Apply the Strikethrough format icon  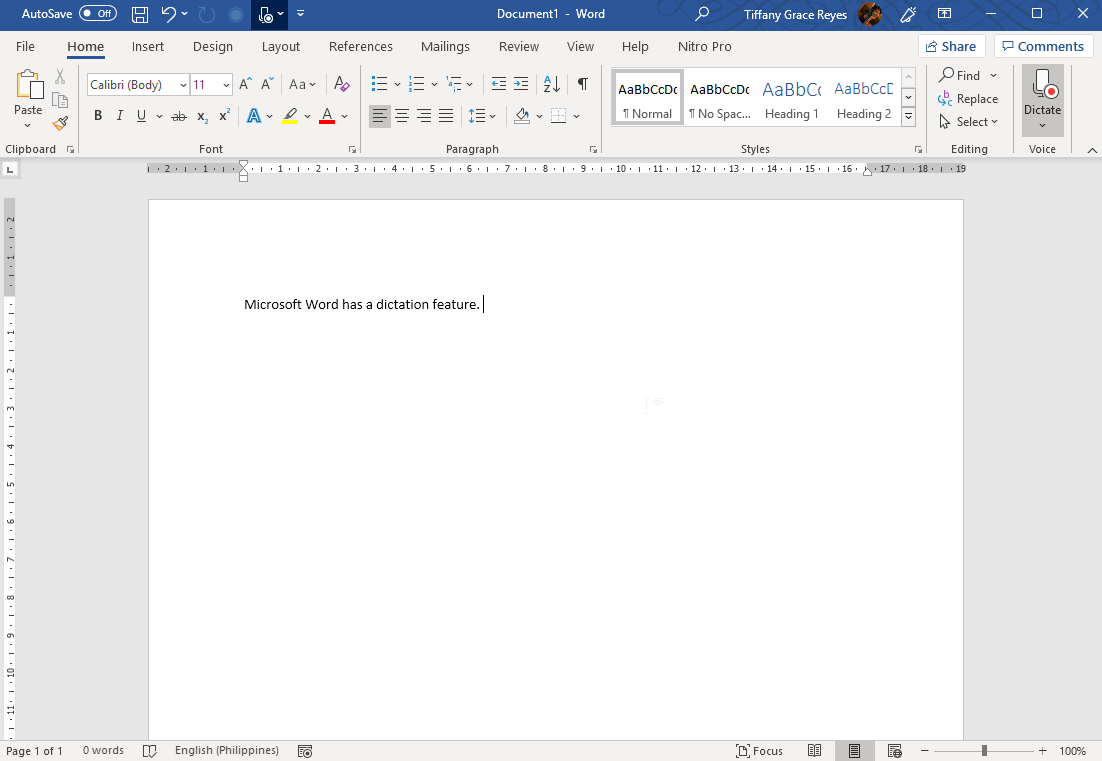[x=179, y=117]
